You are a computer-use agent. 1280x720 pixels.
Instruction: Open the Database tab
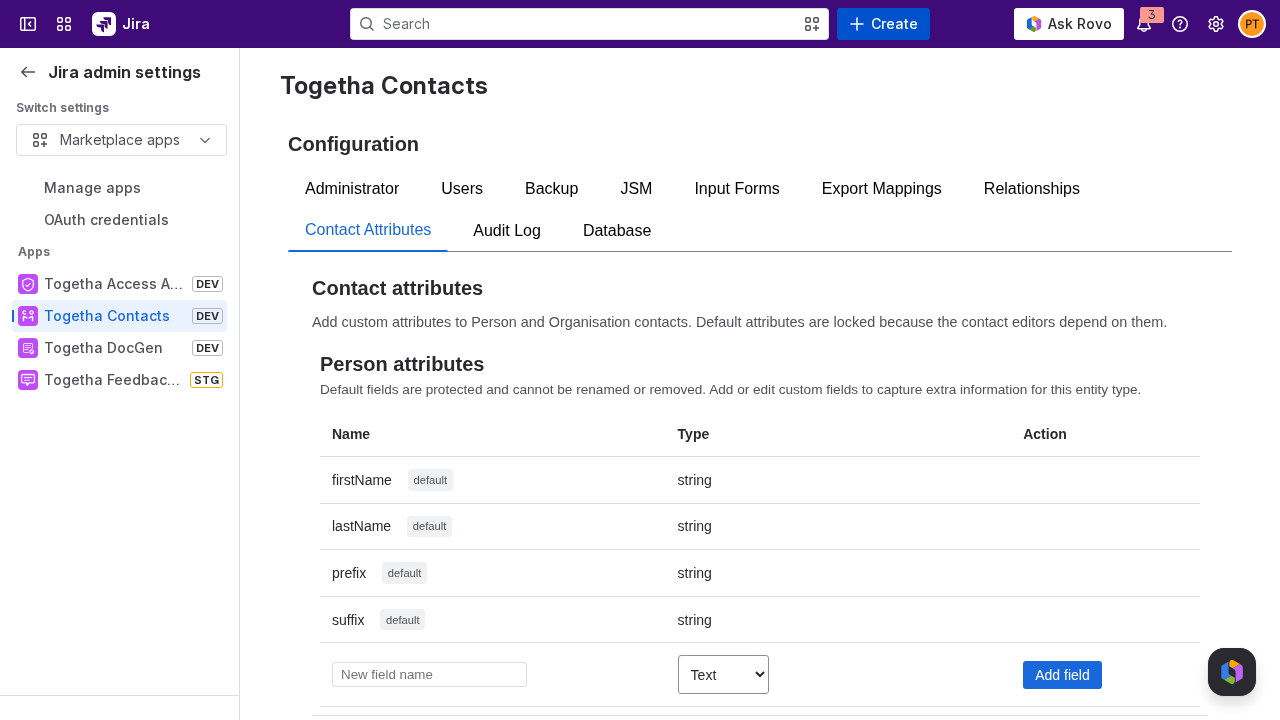click(617, 230)
